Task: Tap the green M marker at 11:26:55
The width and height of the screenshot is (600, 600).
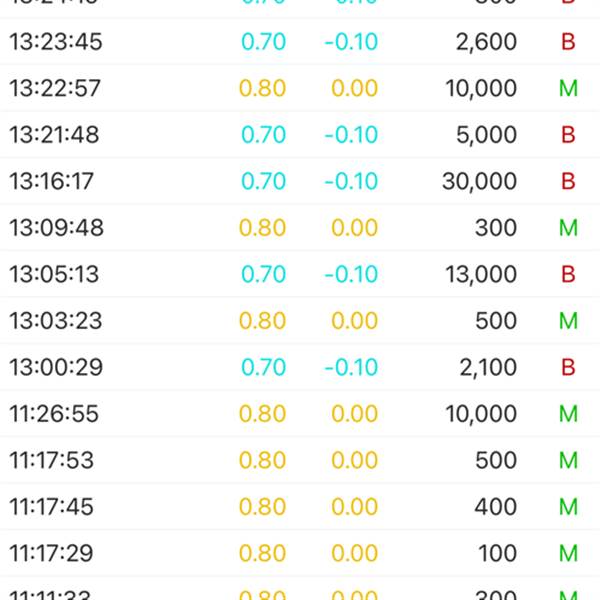Action: coord(568,414)
